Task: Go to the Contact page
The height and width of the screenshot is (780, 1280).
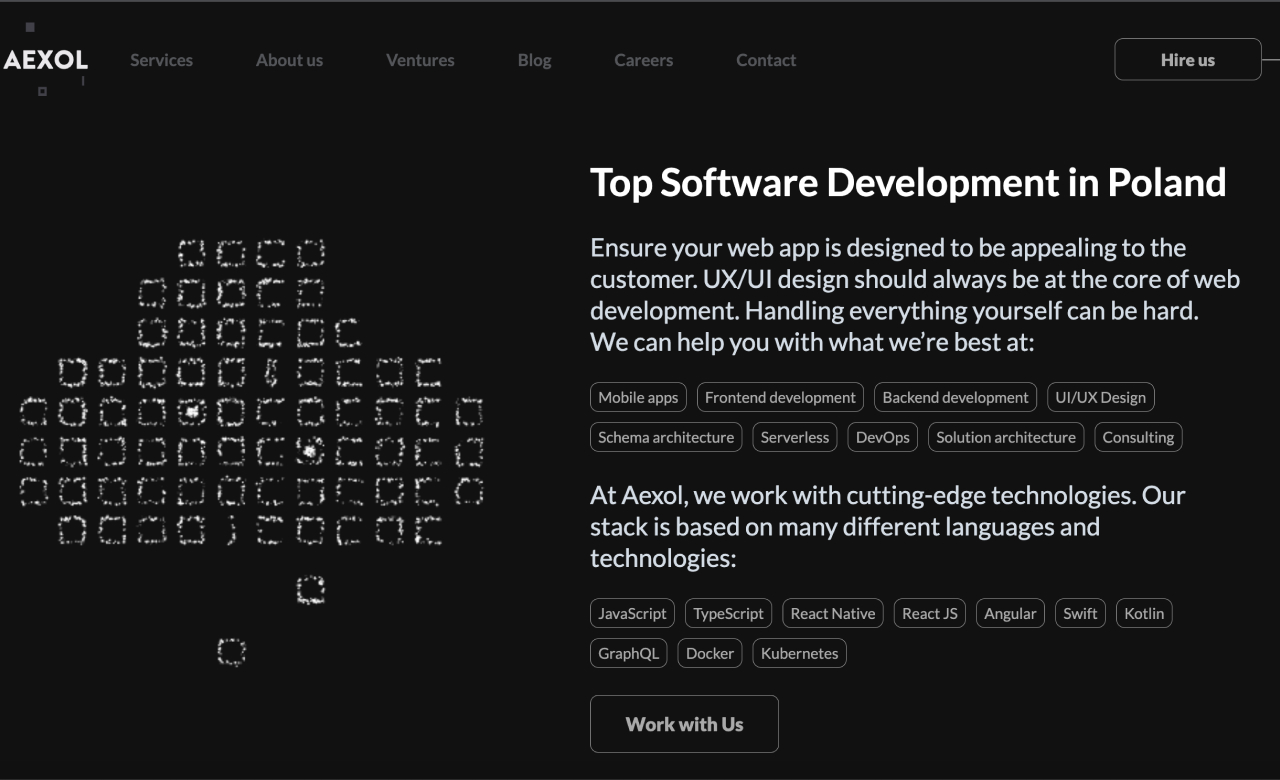Action: click(x=766, y=60)
